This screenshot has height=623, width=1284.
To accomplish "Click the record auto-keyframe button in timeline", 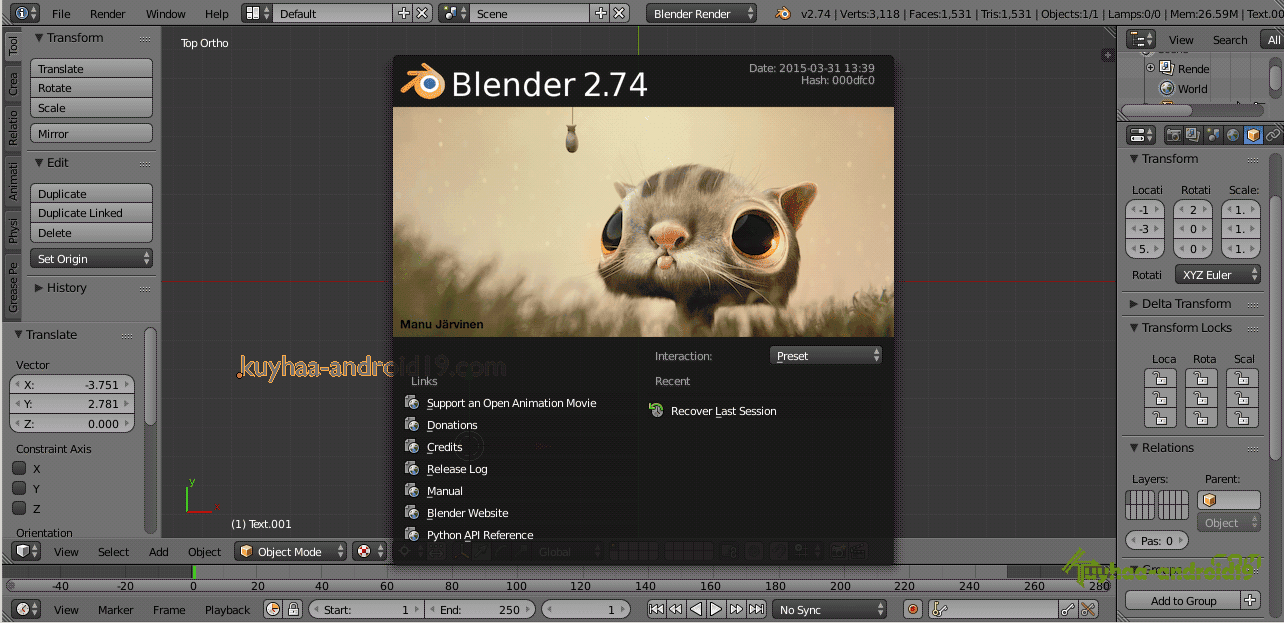I will point(913,609).
